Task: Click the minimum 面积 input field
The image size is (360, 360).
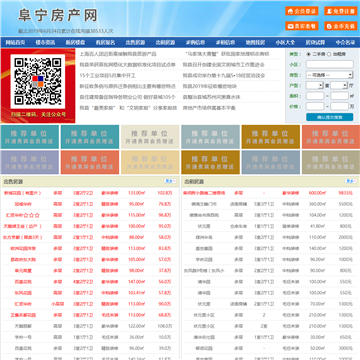Action: tap(315, 96)
